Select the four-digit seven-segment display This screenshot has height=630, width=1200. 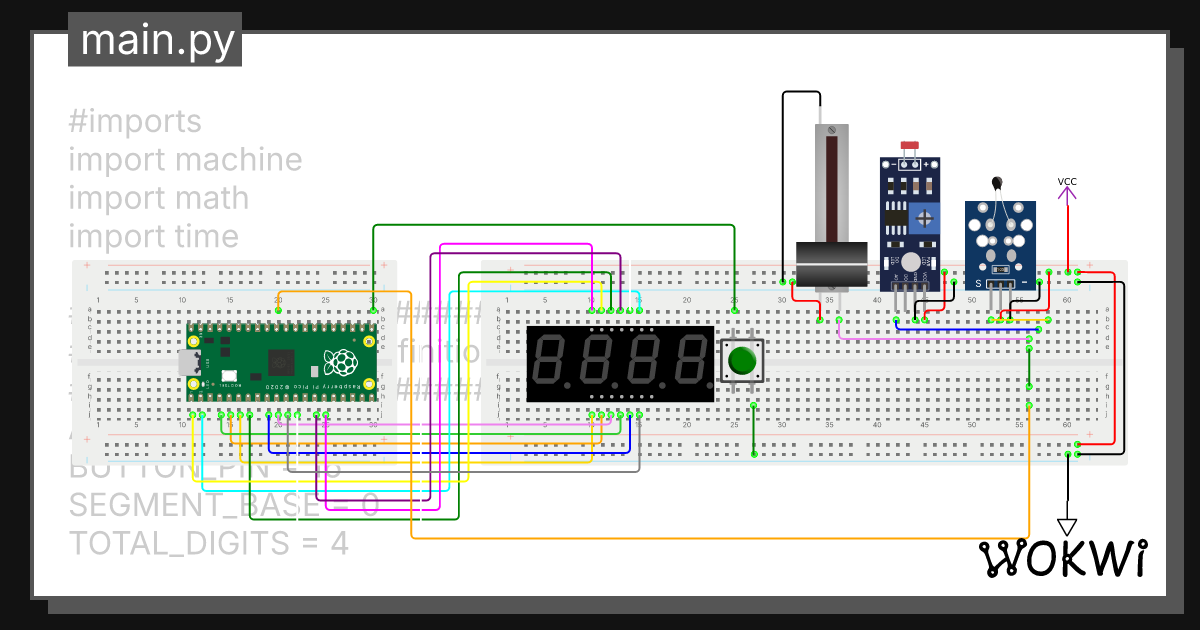620,364
